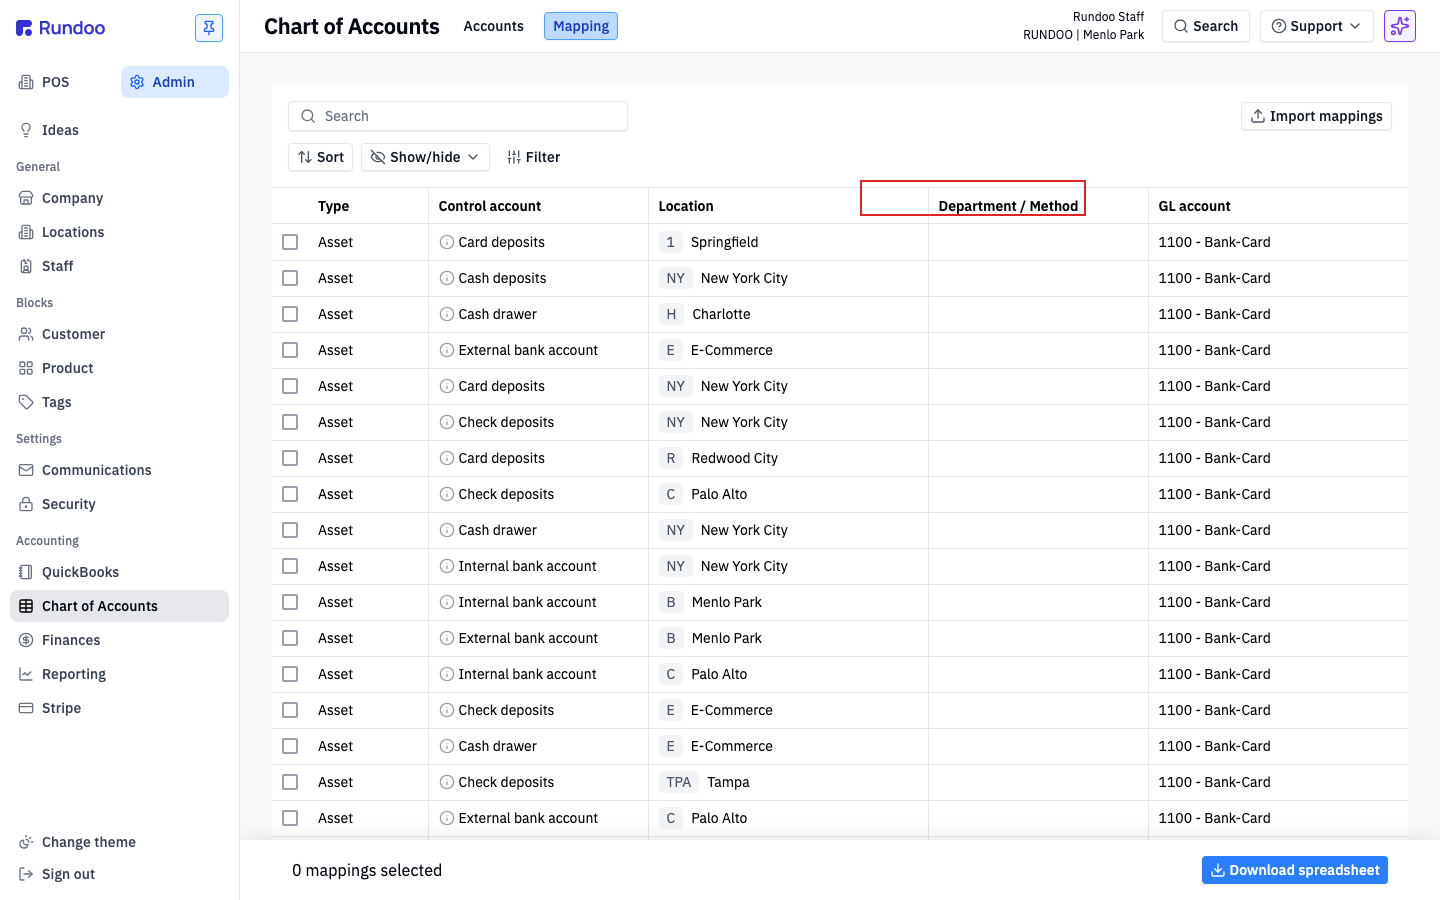This screenshot has width=1440, height=900.
Task: Open the Sort options
Action: coord(320,157)
